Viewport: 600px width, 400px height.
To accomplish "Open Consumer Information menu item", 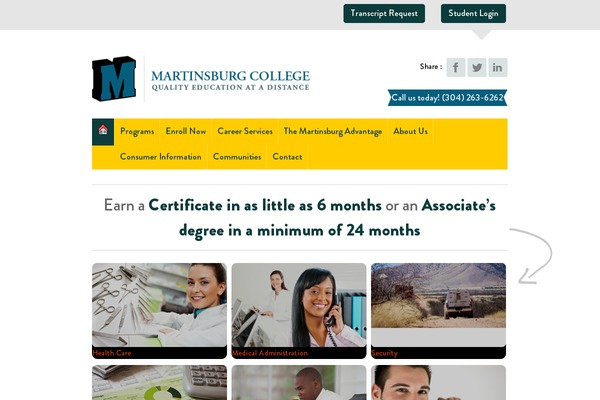I will (161, 157).
